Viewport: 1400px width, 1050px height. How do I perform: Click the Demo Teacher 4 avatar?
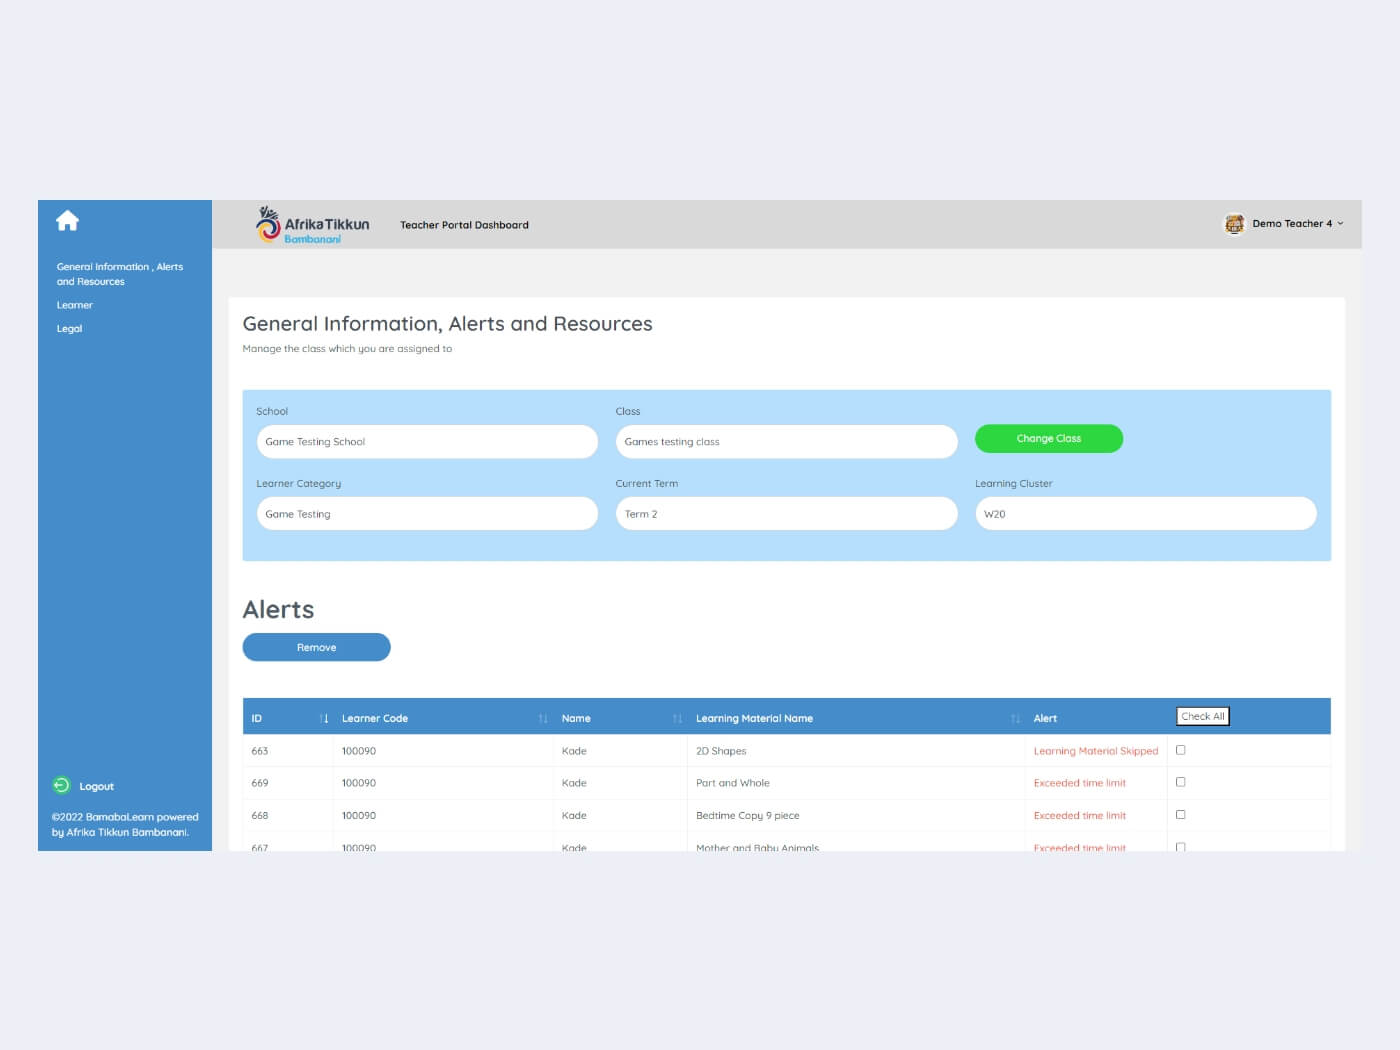point(1234,224)
